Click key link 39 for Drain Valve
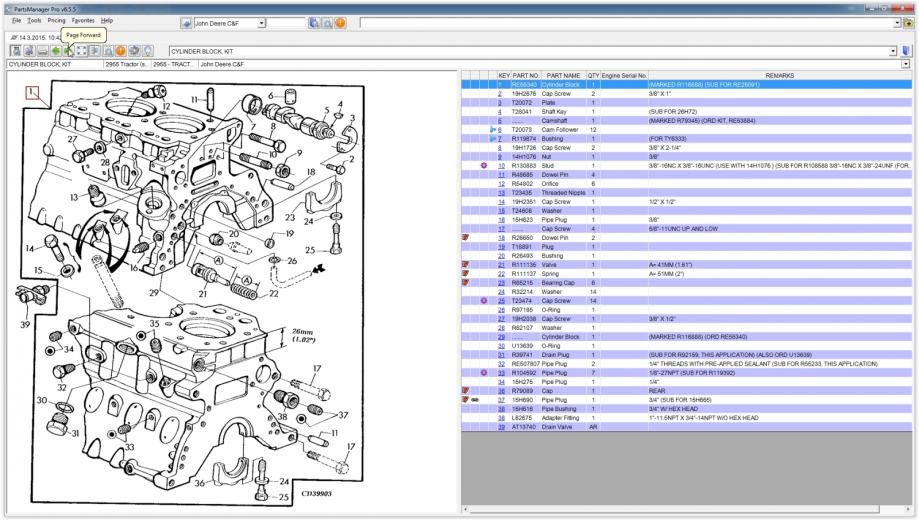919x520 pixels. [501, 427]
